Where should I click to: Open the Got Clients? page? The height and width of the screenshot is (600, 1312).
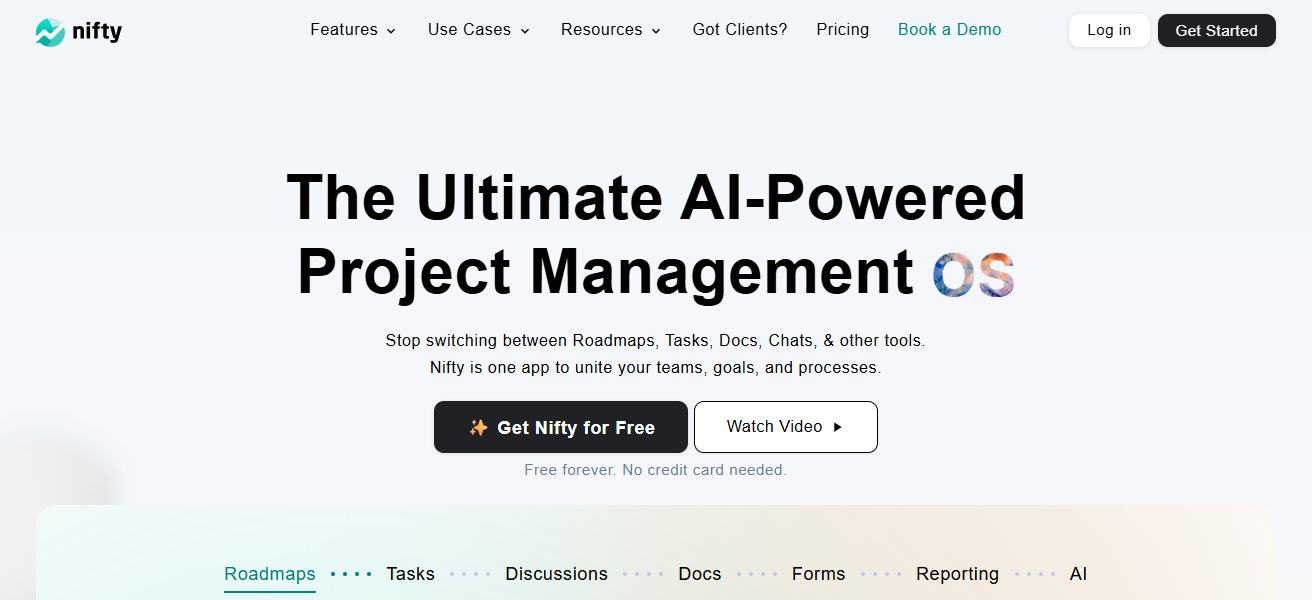click(x=739, y=30)
